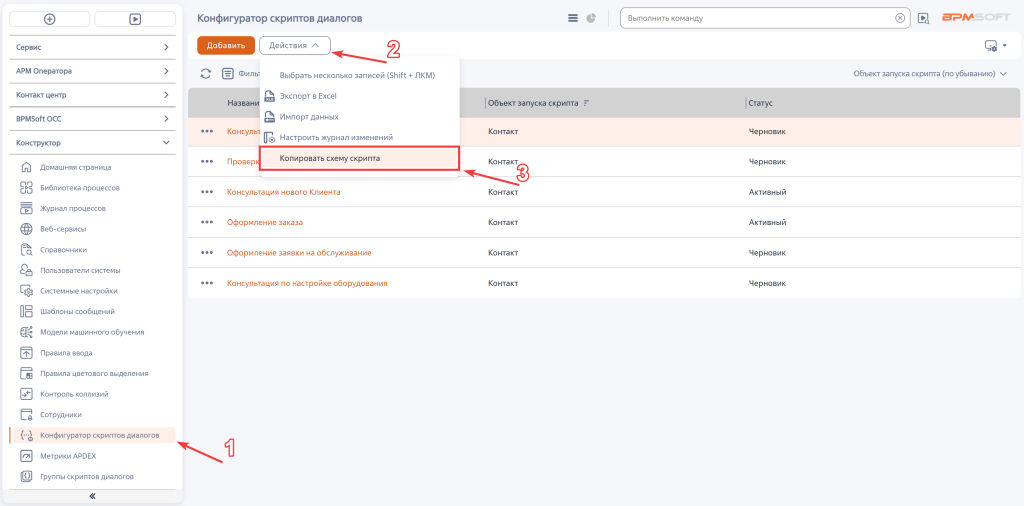The height and width of the screenshot is (506, 1024).
Task: Collapse the Конструктор section
Action: click(92, 143)
